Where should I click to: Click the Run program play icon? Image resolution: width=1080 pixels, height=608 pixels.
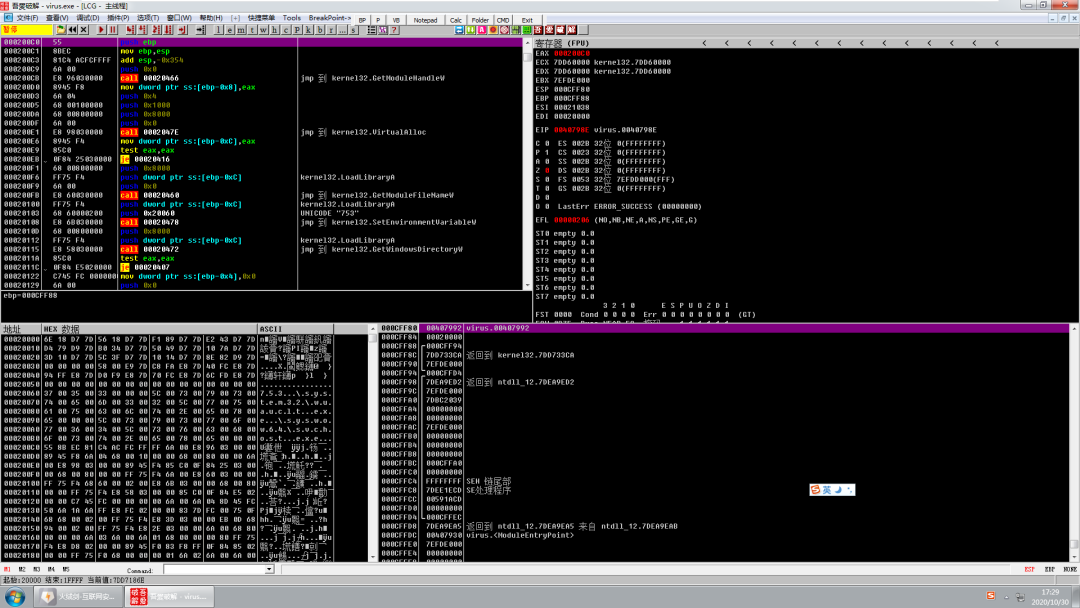click(x=101, y=30)
